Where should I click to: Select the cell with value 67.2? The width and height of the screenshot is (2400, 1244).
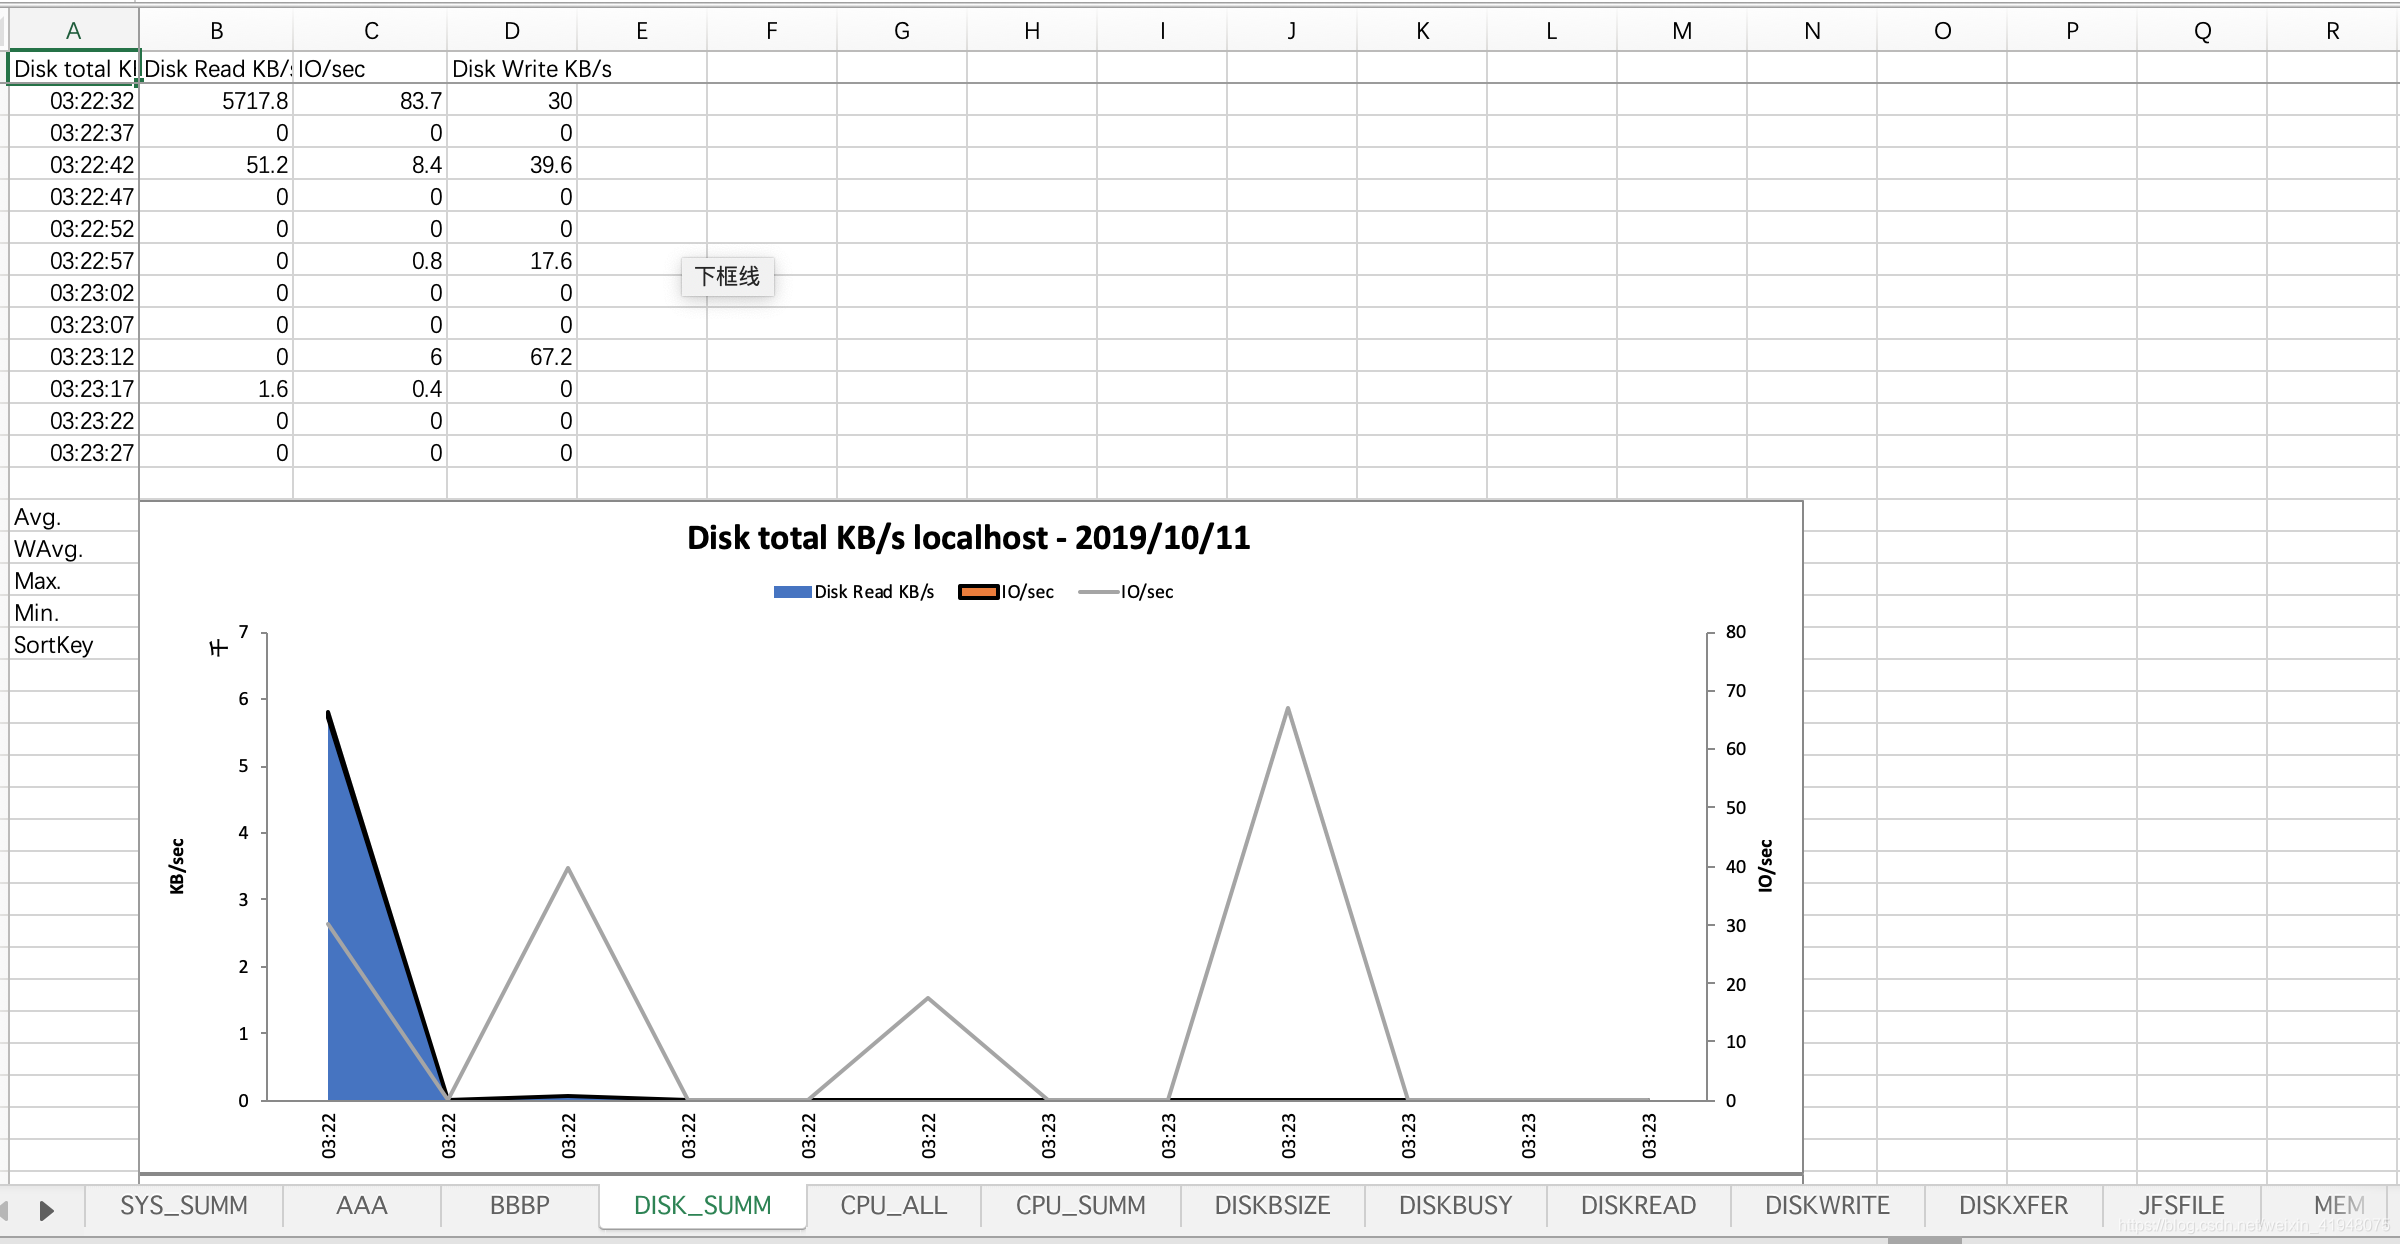tap(512, 356)
